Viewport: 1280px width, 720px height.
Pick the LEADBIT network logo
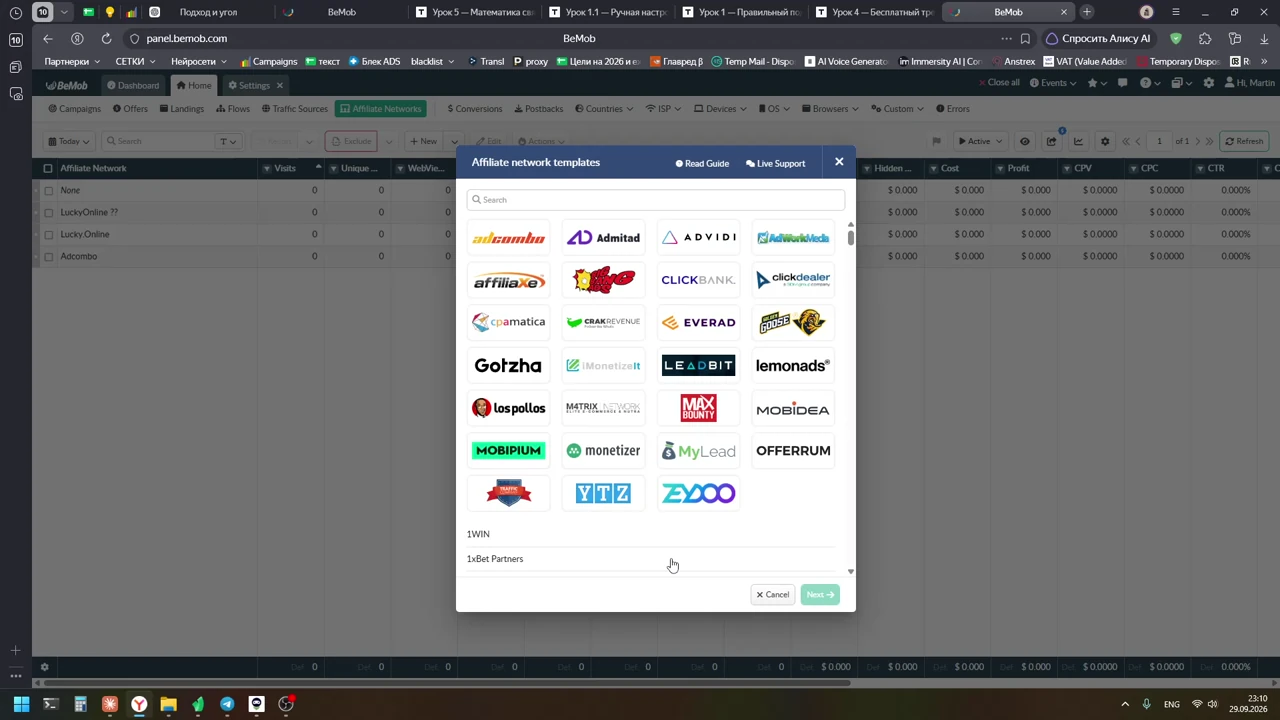[698, 365]
